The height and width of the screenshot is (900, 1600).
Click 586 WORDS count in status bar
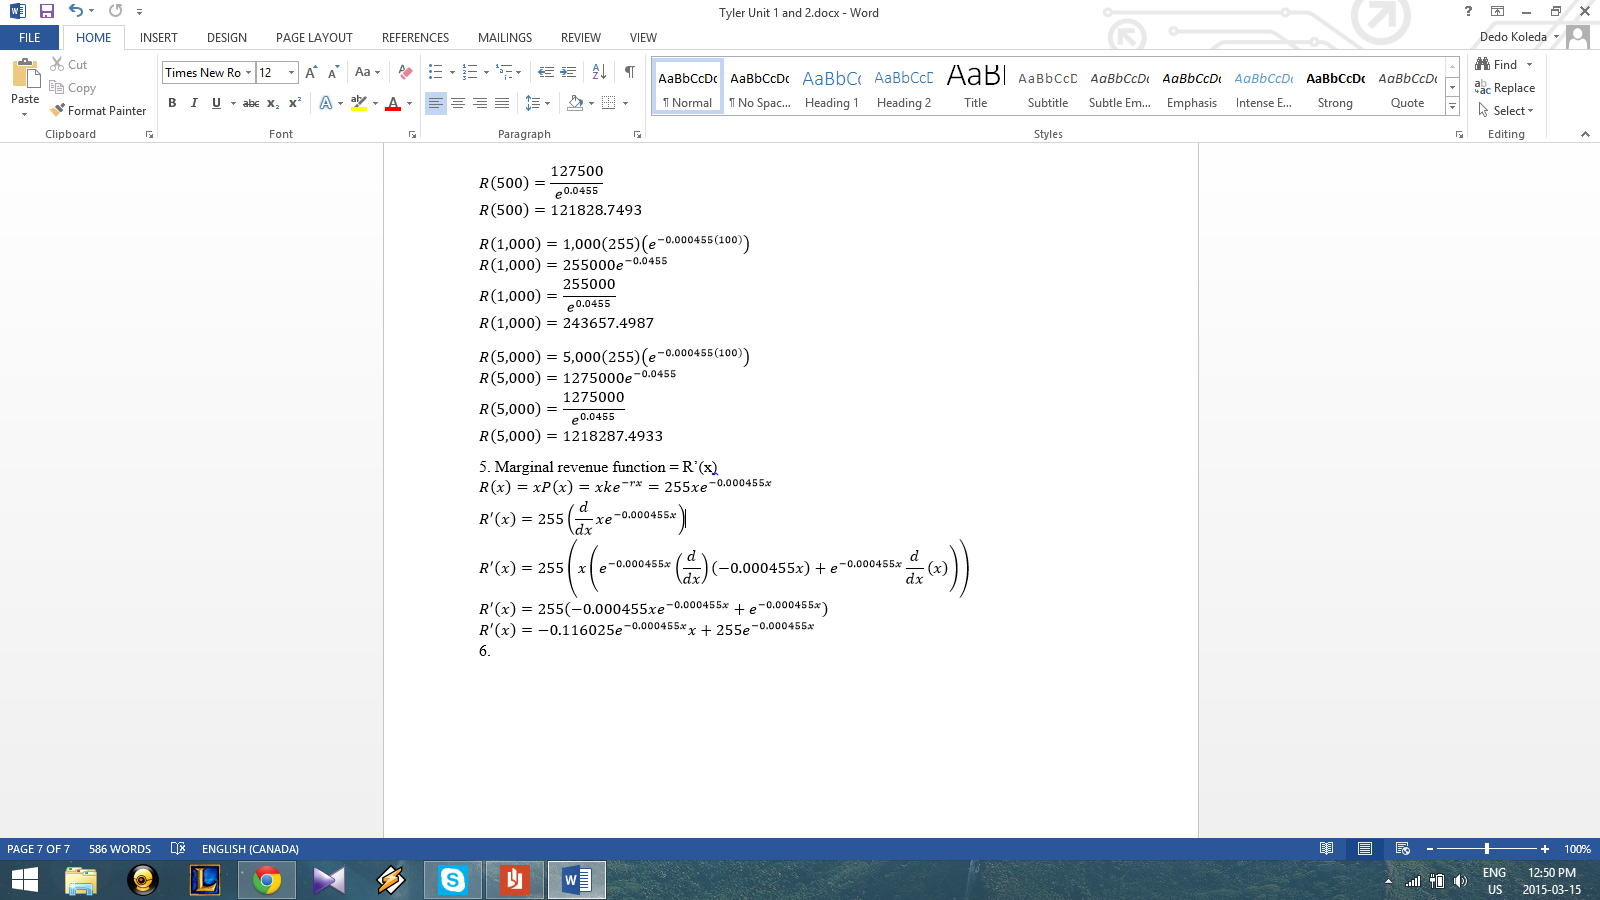tap(120, 849)
